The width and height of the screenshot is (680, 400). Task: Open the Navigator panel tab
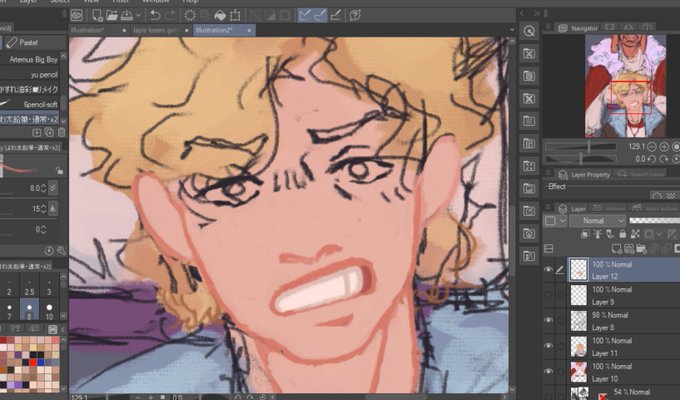[x=578, y=28]
